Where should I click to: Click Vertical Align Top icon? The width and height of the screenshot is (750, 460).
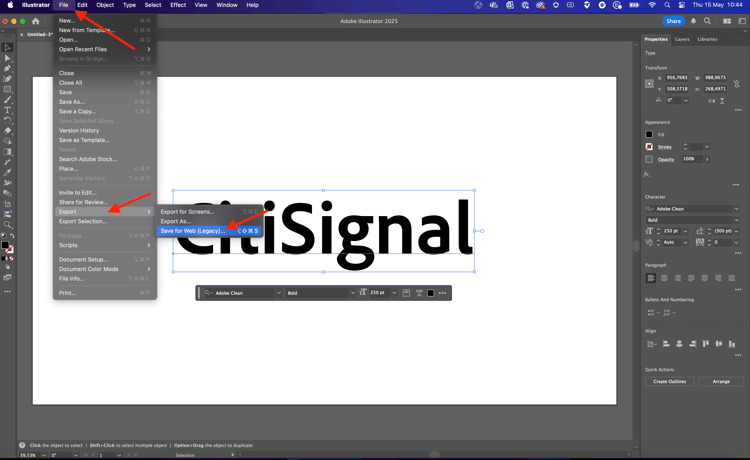706,344
